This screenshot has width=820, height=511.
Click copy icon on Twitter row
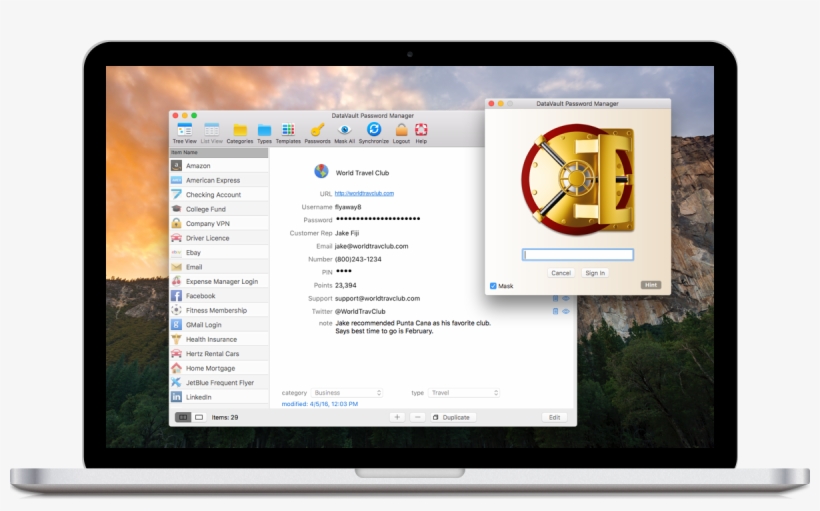point(555,311)
